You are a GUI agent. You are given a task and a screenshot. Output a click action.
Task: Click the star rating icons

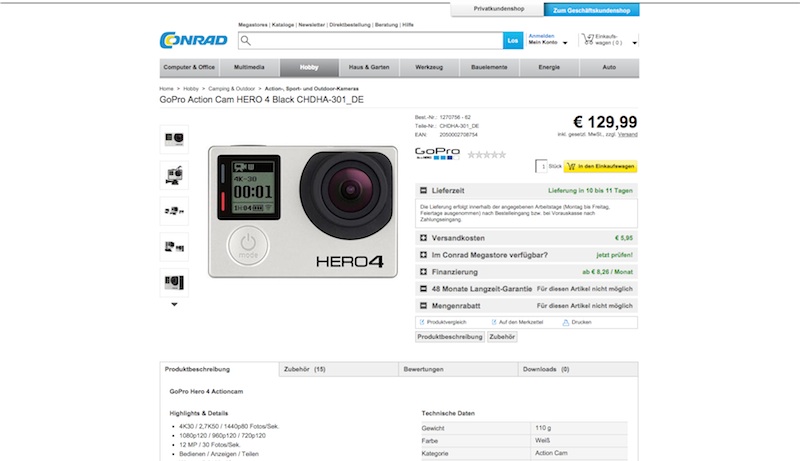click(x=487, y=155)
